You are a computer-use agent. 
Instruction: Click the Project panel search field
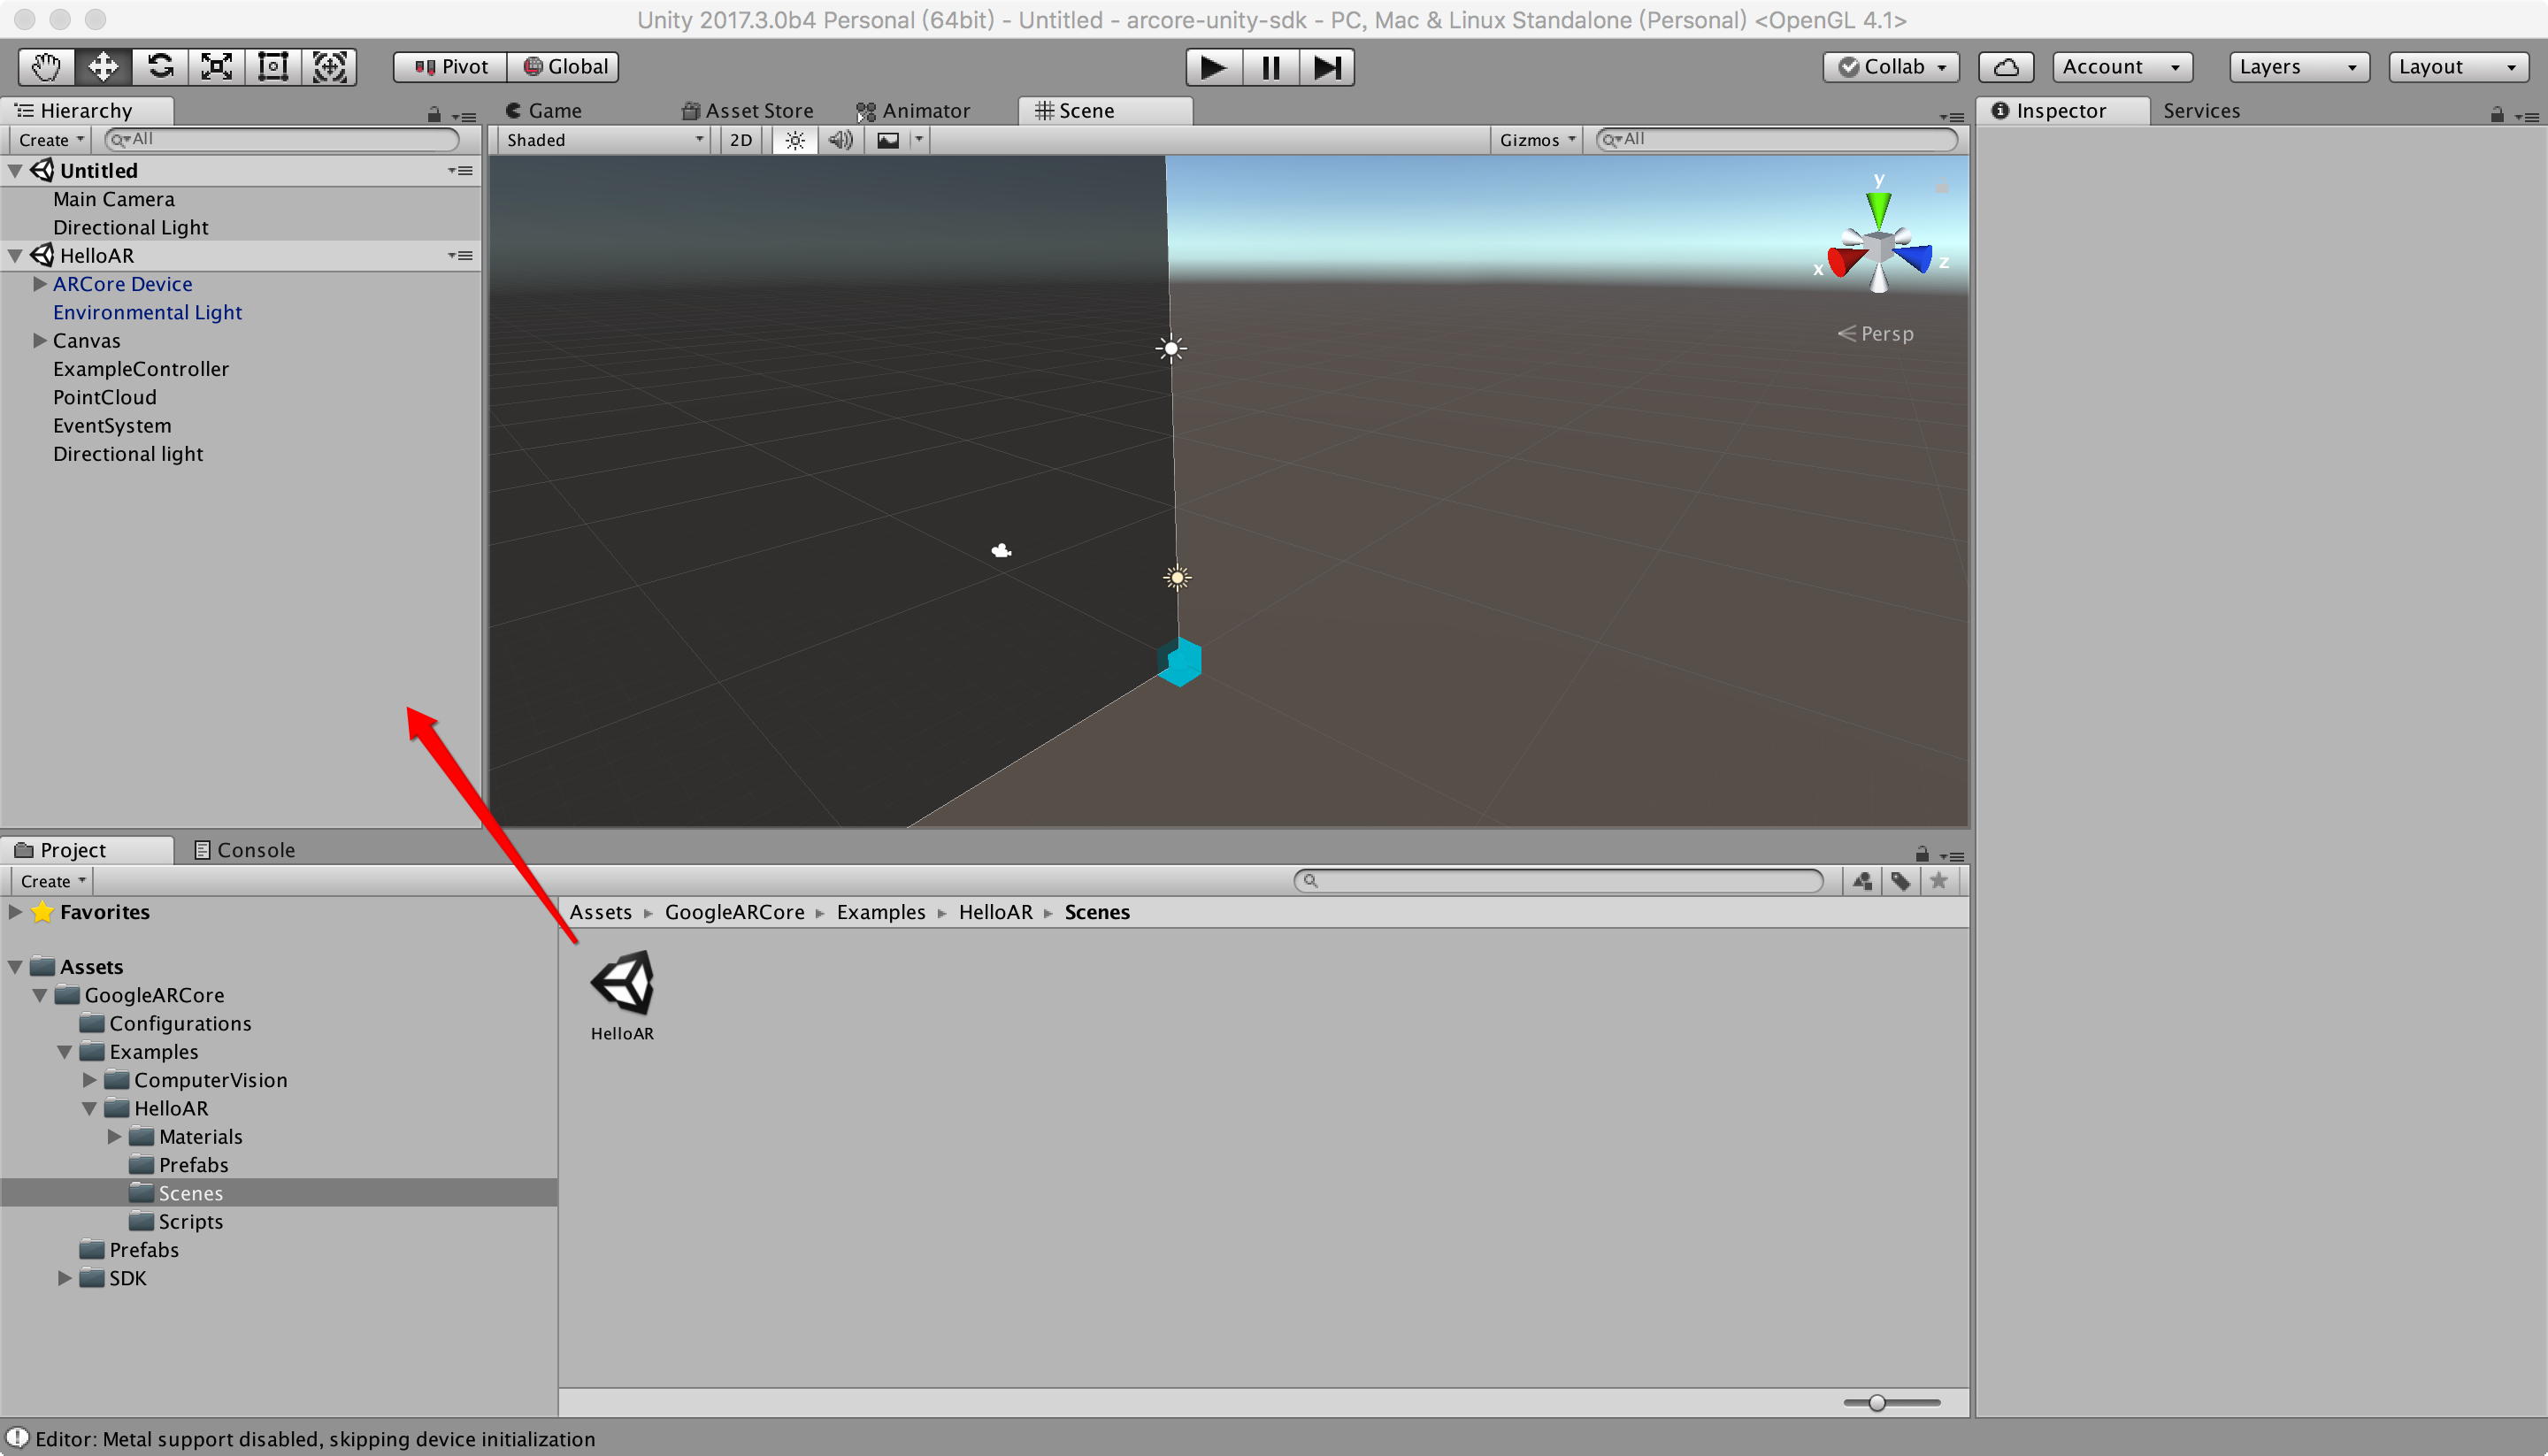click(1558, 881)
